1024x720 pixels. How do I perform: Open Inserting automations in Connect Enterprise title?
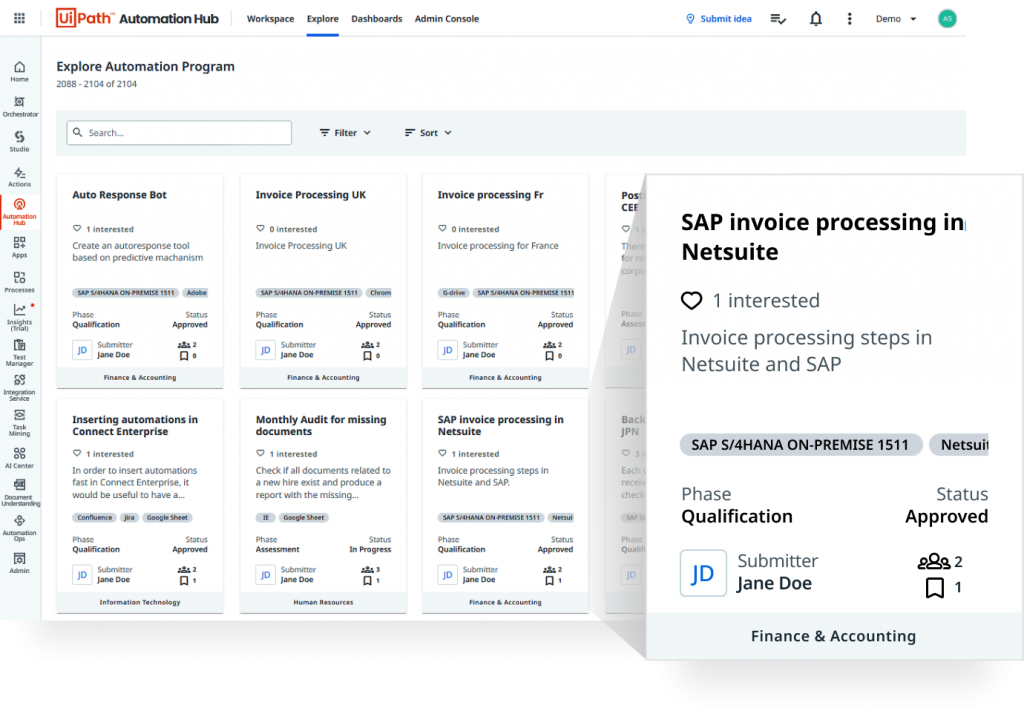click(135, 425)
